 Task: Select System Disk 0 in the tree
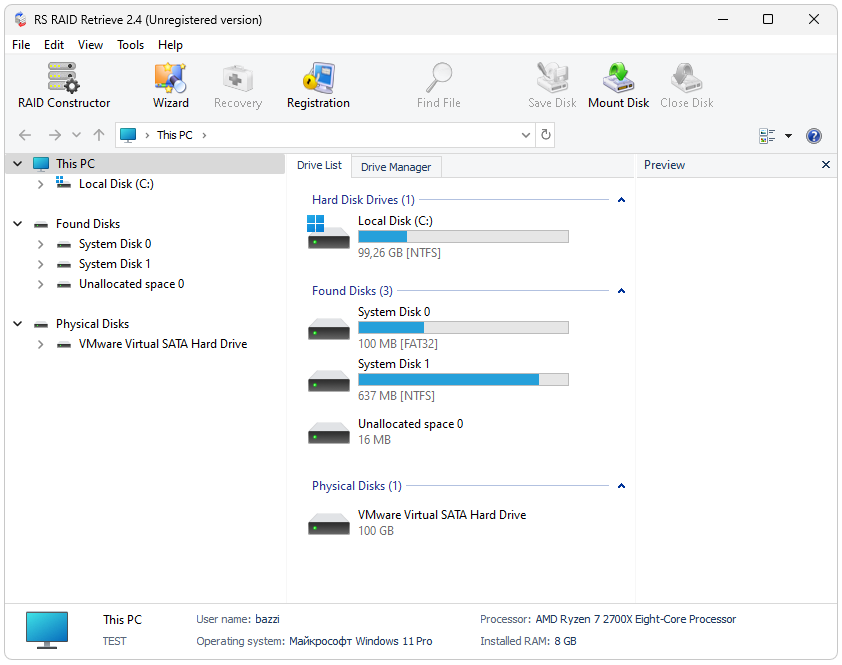pyautogui.click(x=115, y=244)
